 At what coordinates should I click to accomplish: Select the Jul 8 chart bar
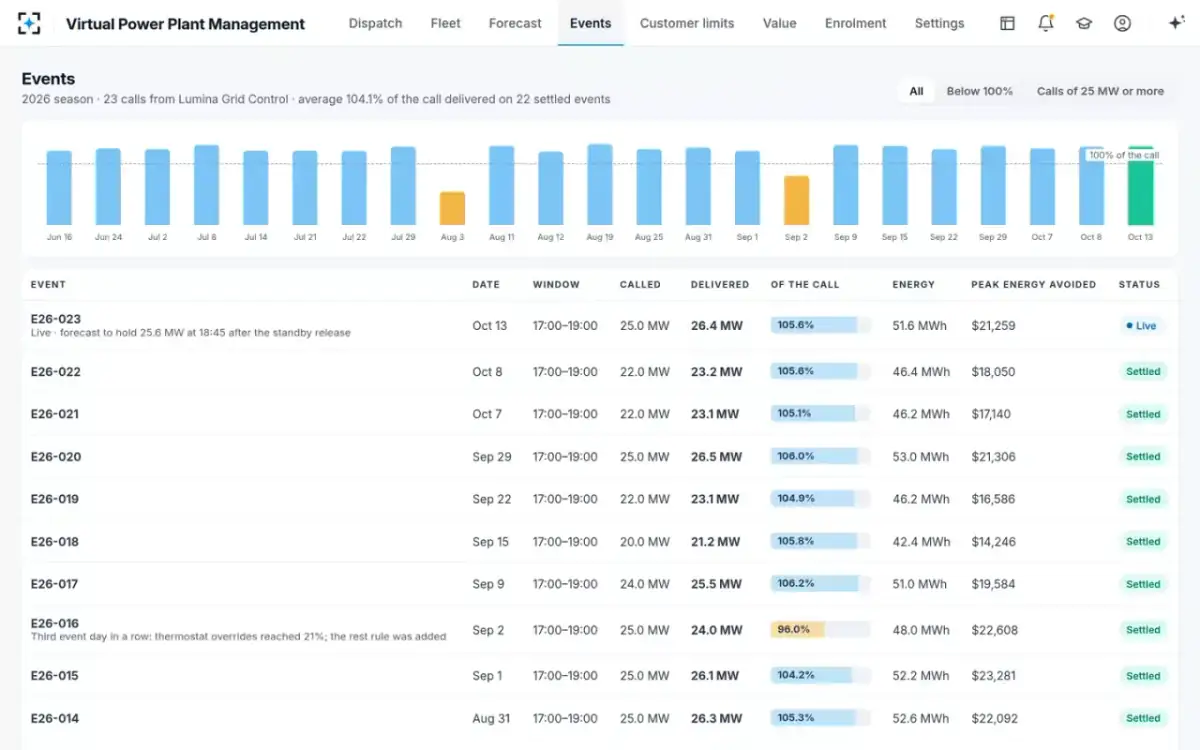[206, 185]
